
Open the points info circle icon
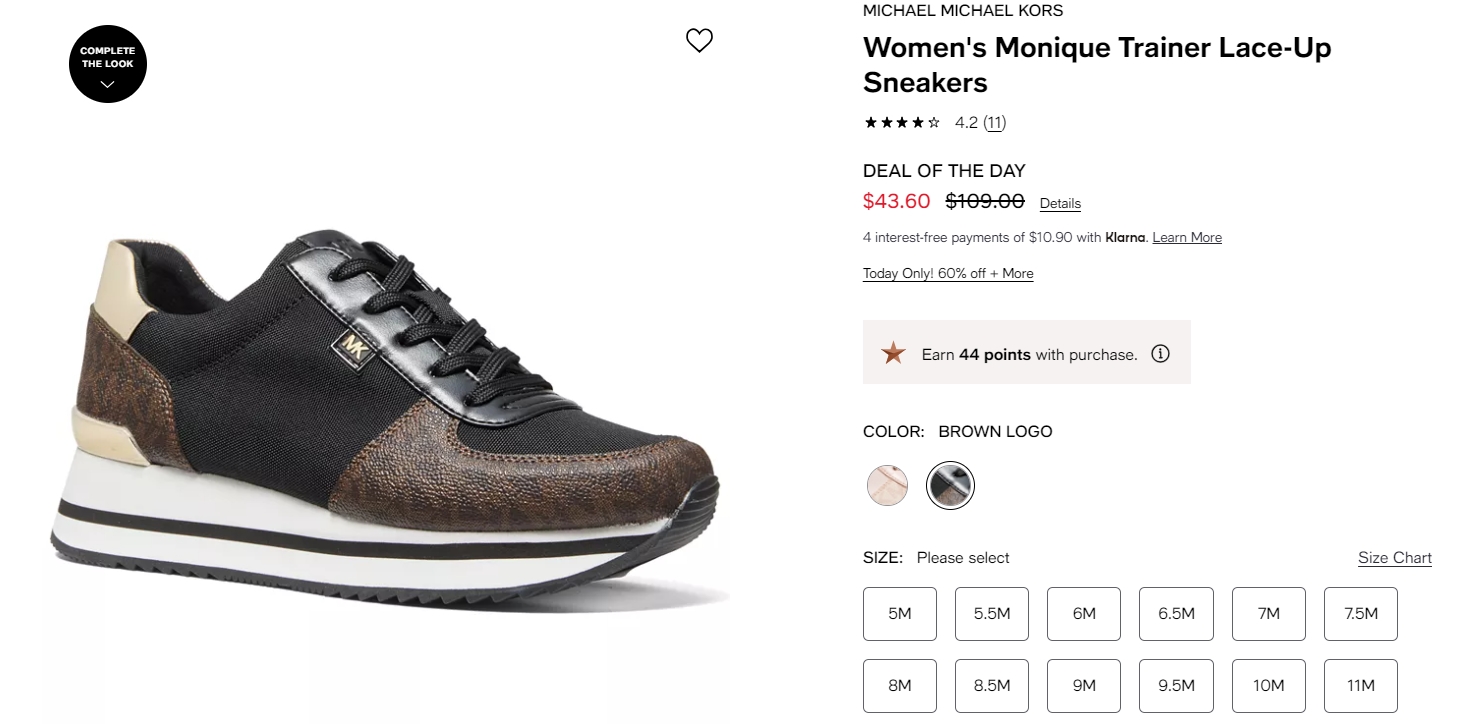click(1160, 354)
